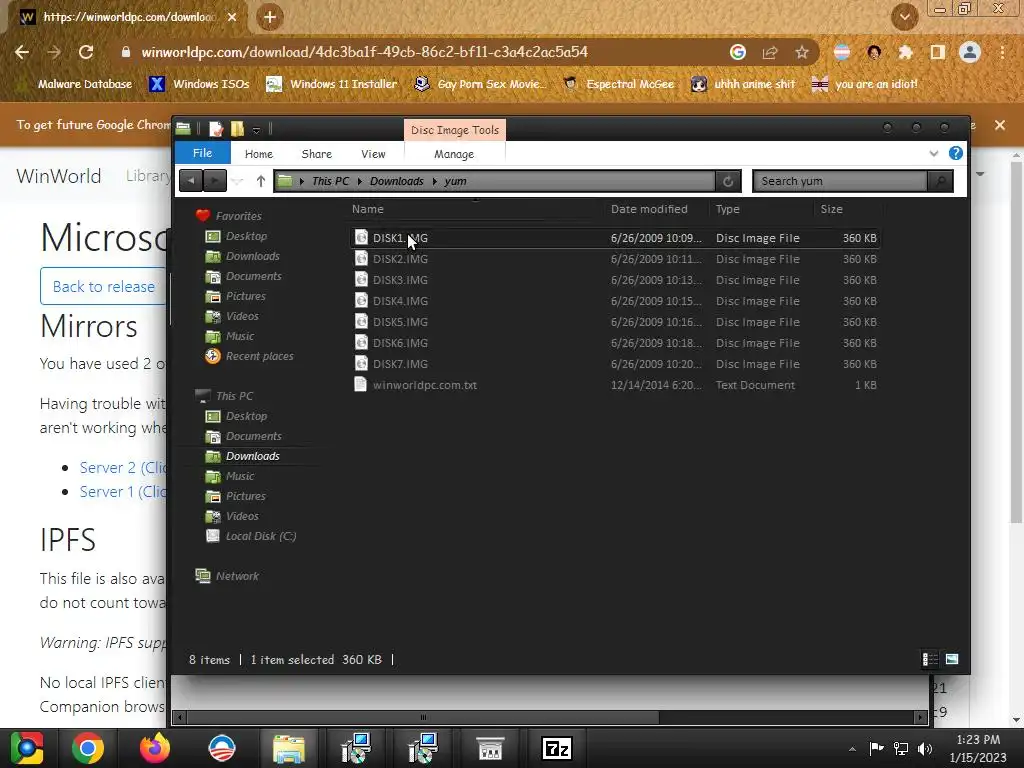1024x768 pixels.
Task: Refresh the yum folder view
Action: (728, 181)
